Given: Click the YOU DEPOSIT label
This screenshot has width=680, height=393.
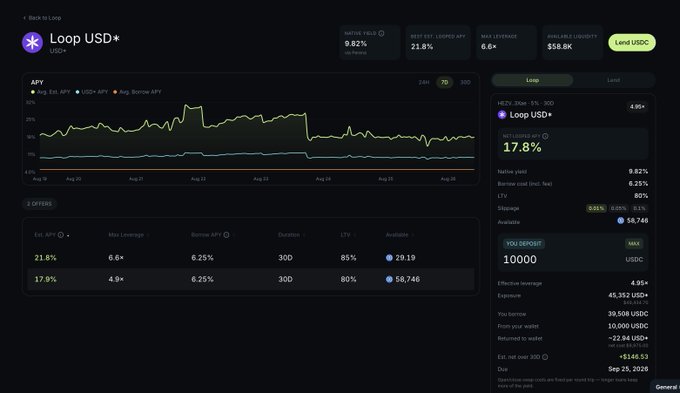Looking at the screenshot, I should pyautogui.click(x=523, y=244).
